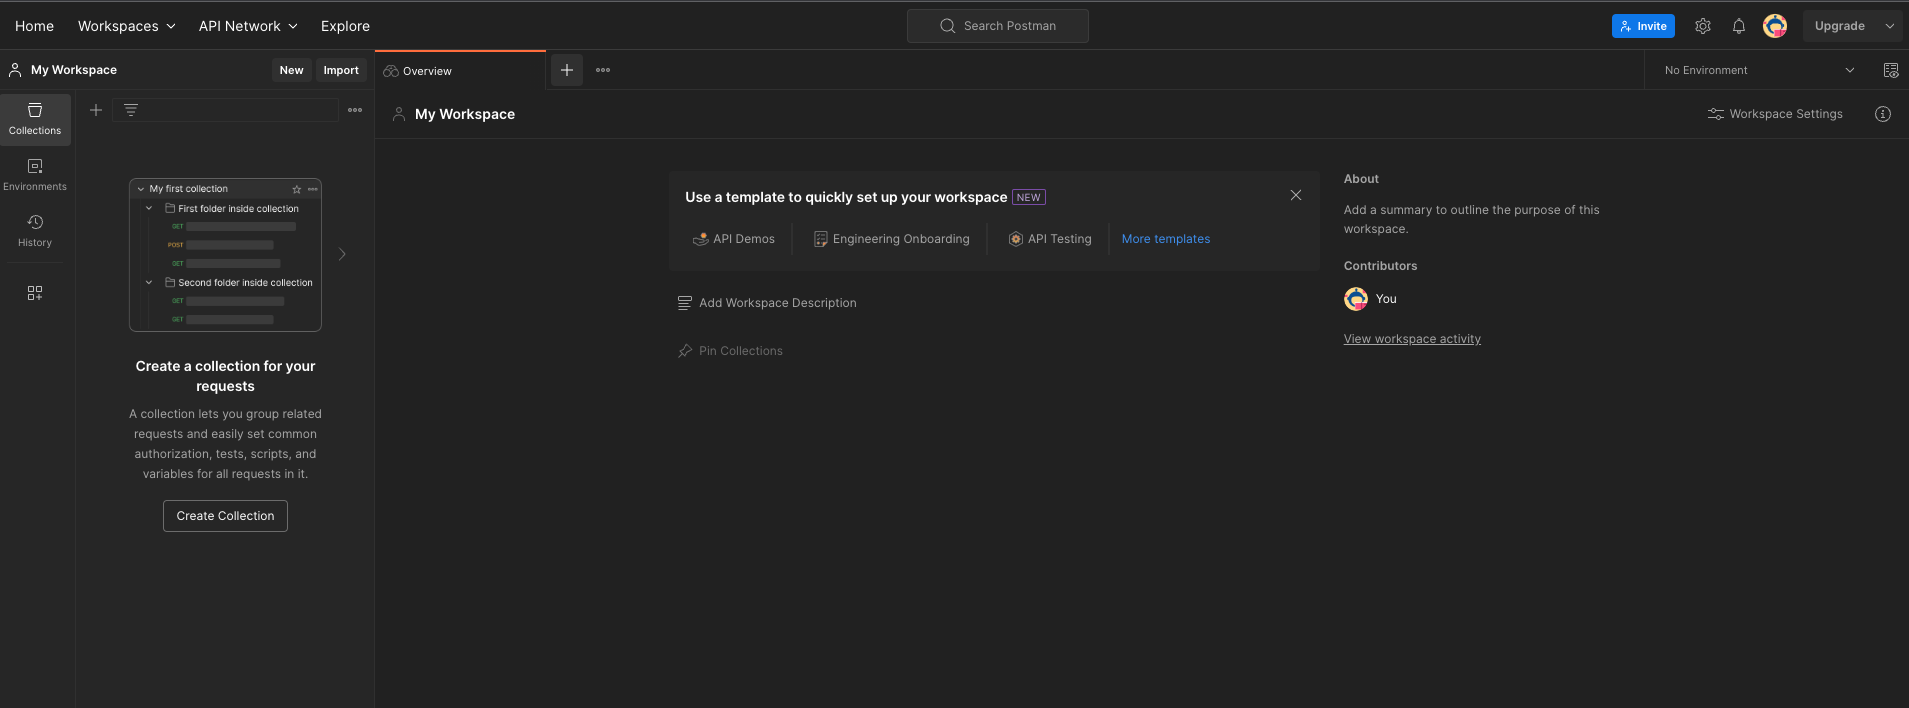Click the configure sidebar apps icon
1909x708 pixels.
[x=35, y=293]
